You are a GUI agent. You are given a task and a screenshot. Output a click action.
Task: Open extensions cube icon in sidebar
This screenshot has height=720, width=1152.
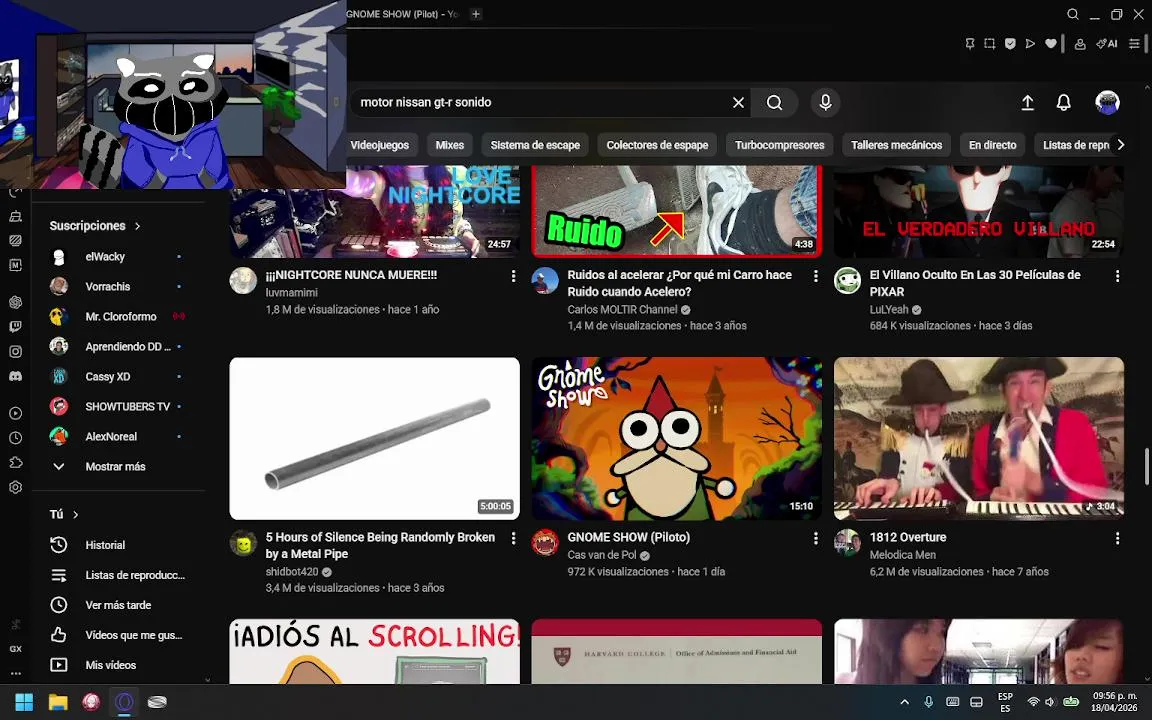pos(15,462)
